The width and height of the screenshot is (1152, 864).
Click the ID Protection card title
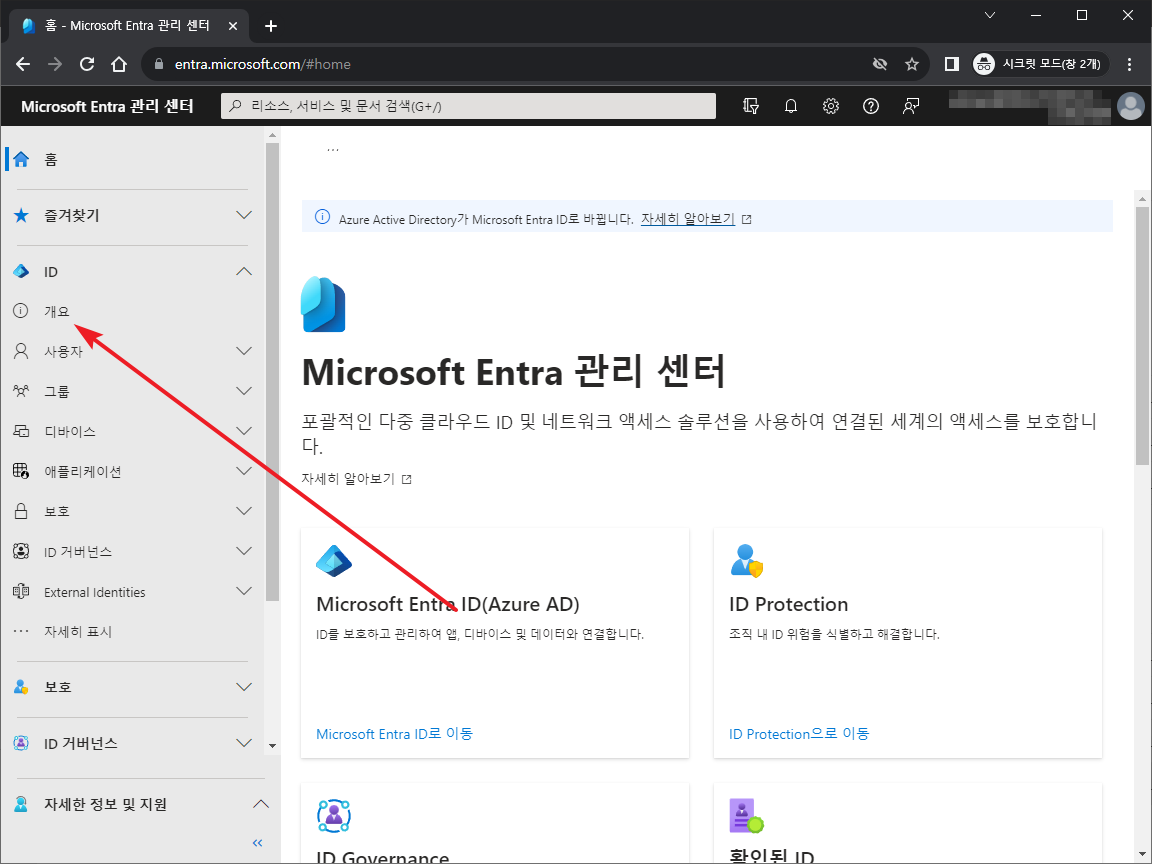click(788, 604)
